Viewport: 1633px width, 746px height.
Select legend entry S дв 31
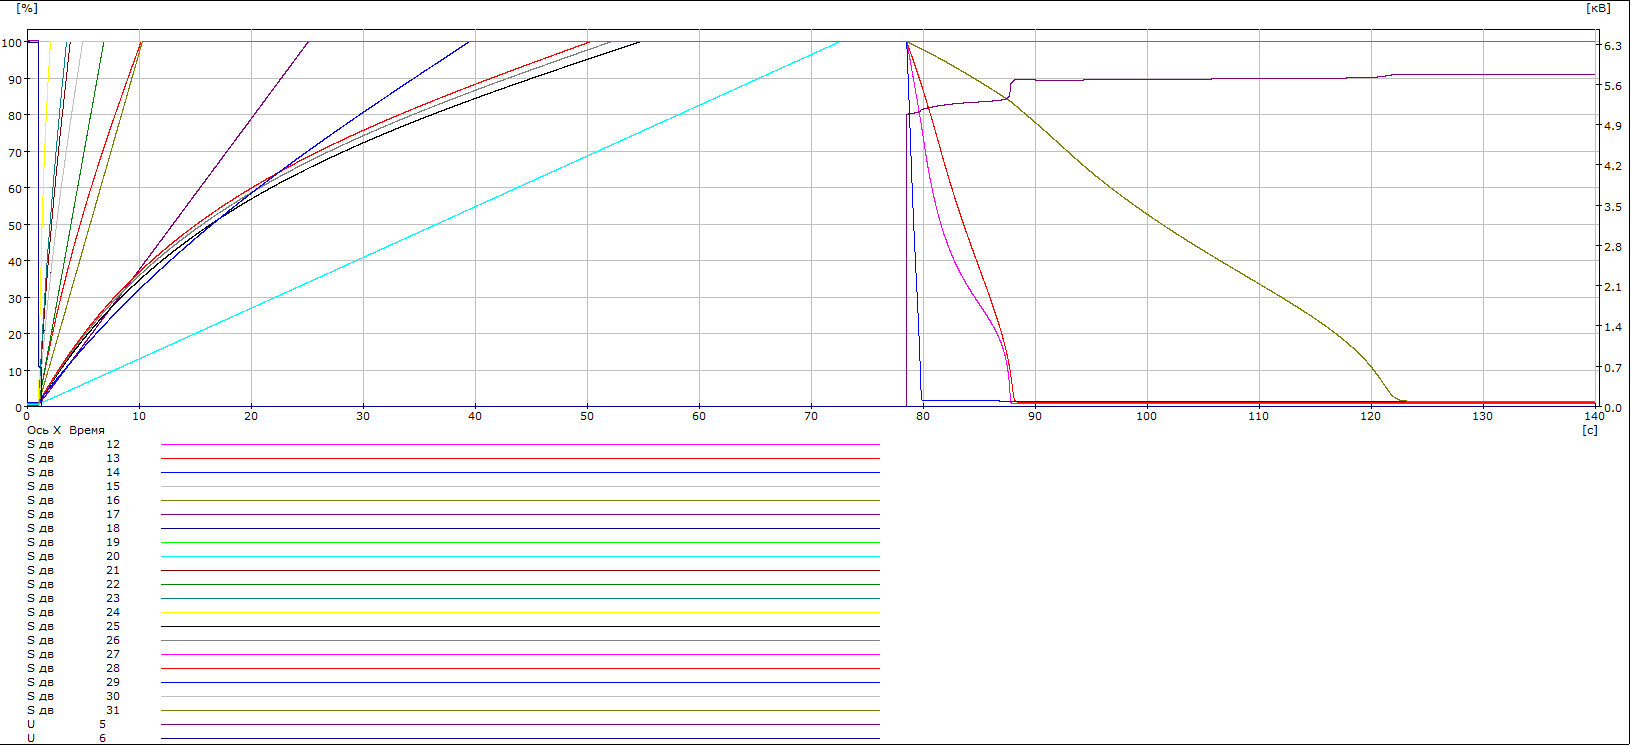73,710
